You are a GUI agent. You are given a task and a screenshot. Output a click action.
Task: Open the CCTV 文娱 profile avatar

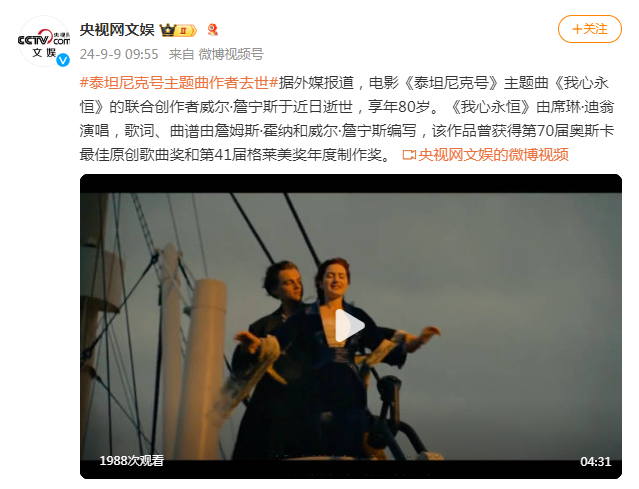[44, 41]
